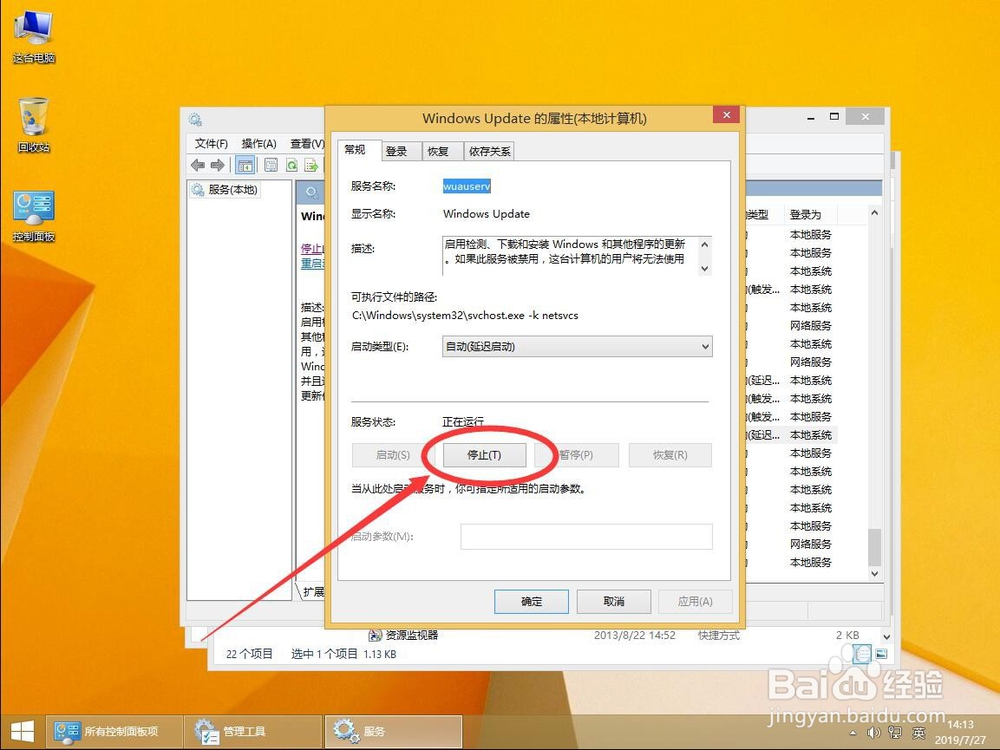Switch to 所有控制面板项 taskbar button
The height and width of the screenshot is (750, 1000).
point(114,732)
